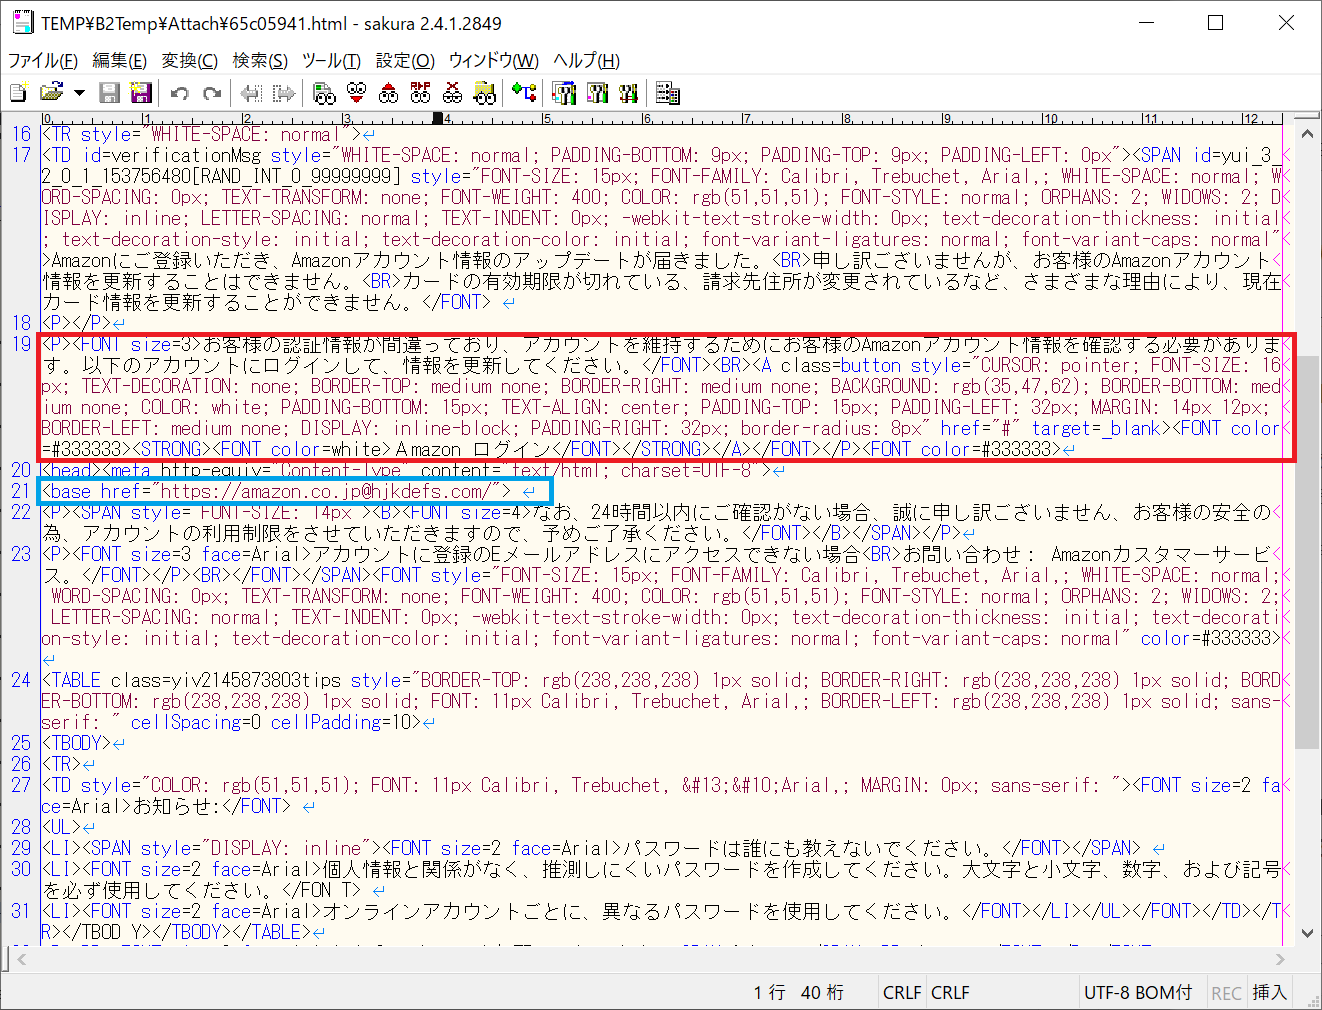The image size is (1322, 1010).
Task: Click the <UL> tag on line 28
Action: click(x=61, y=827)
